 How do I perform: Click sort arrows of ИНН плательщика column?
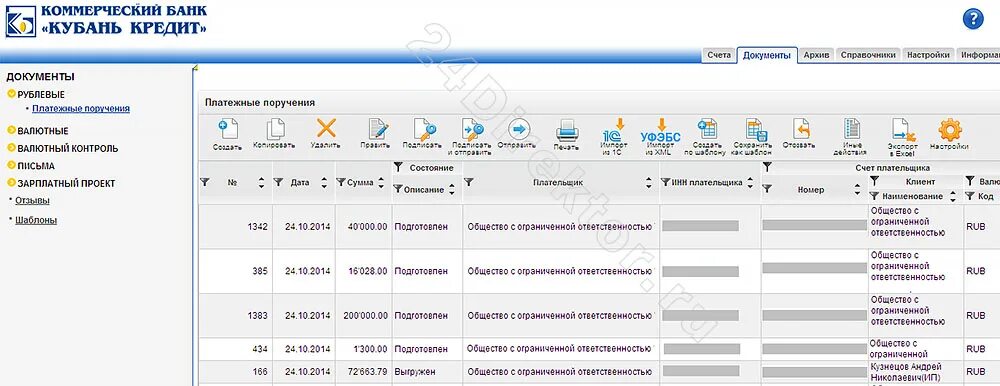tap(751, 183)
